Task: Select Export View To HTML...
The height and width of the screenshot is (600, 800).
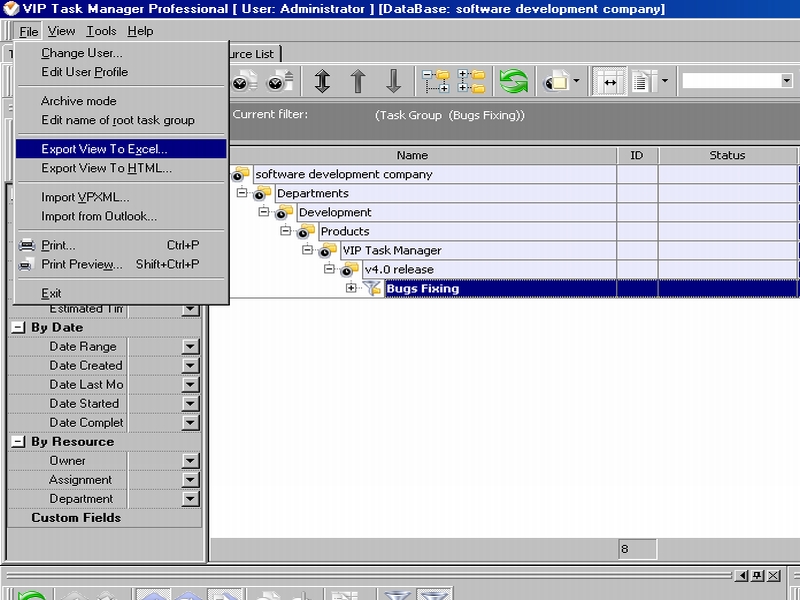Action: [121, 168]
